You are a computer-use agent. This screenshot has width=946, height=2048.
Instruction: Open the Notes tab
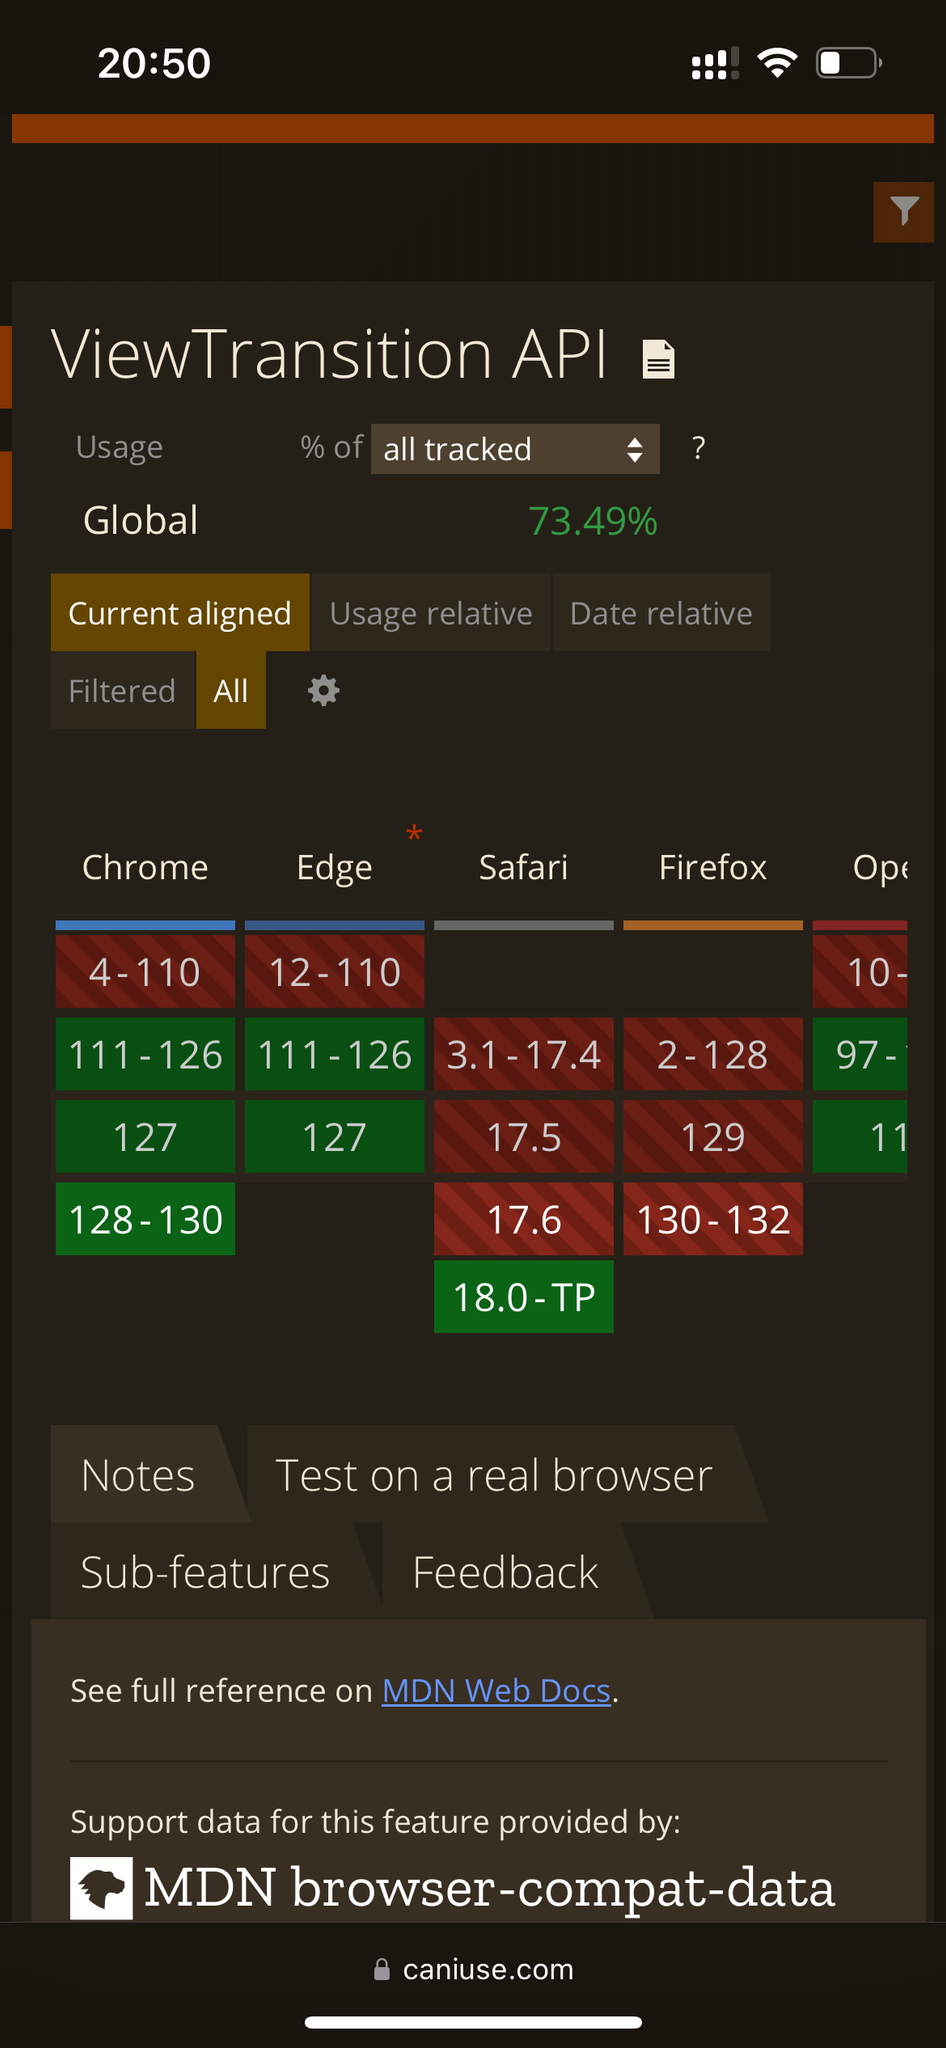138,1475
